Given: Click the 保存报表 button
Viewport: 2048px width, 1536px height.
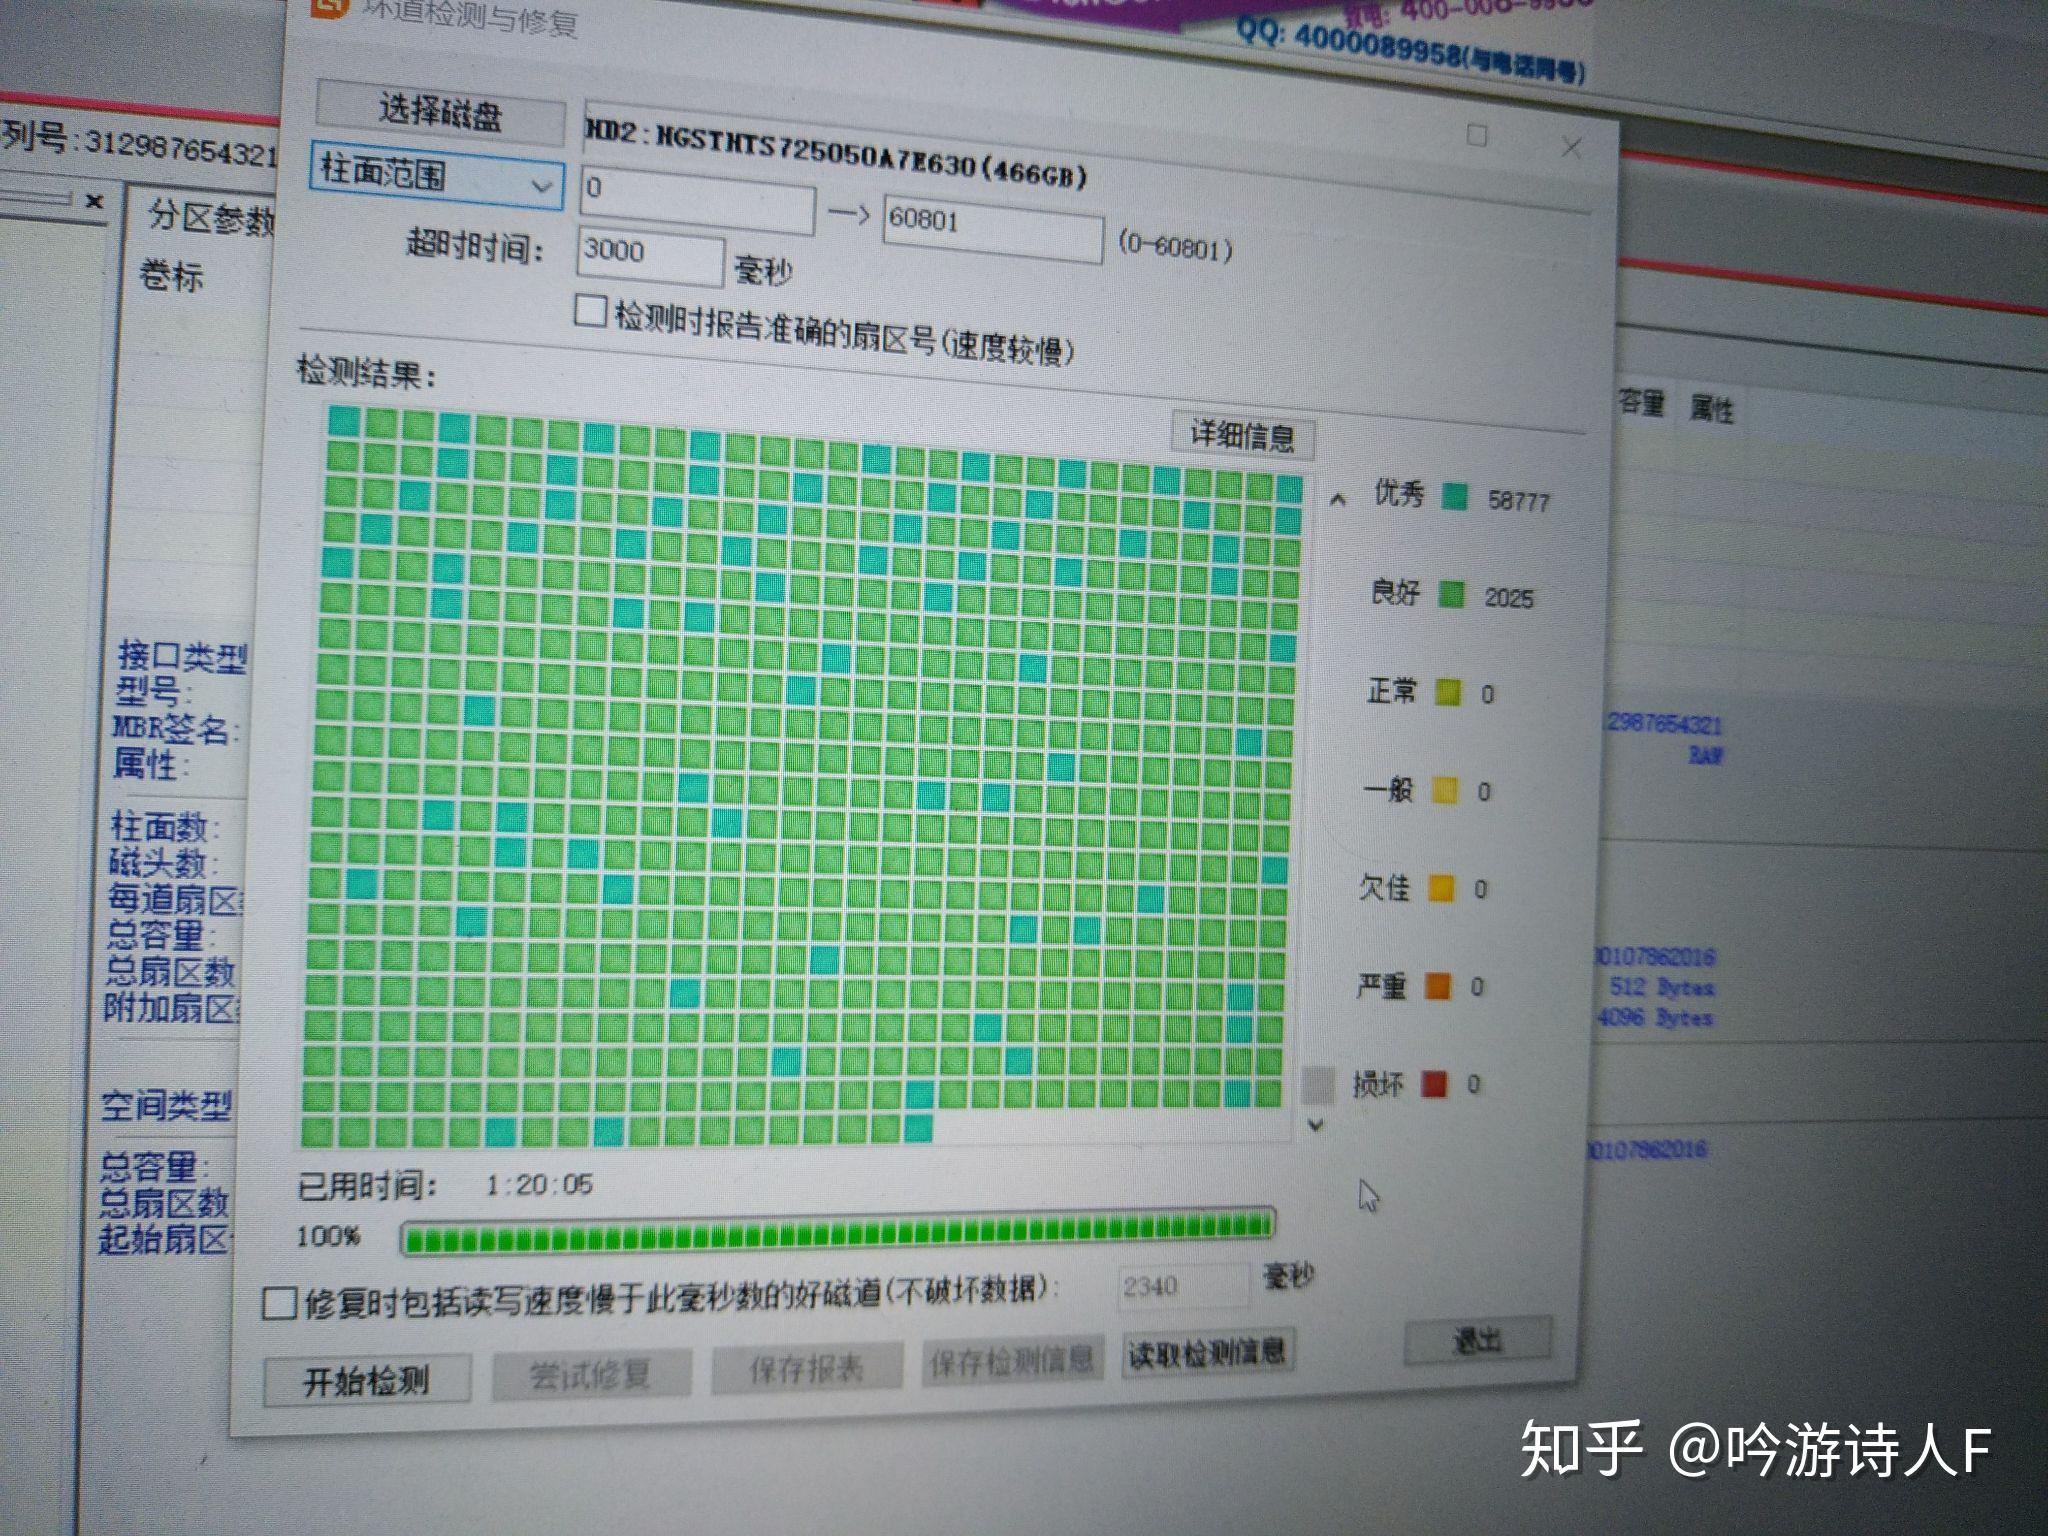Looking at the screenshot, I should tap(807, 1368).
